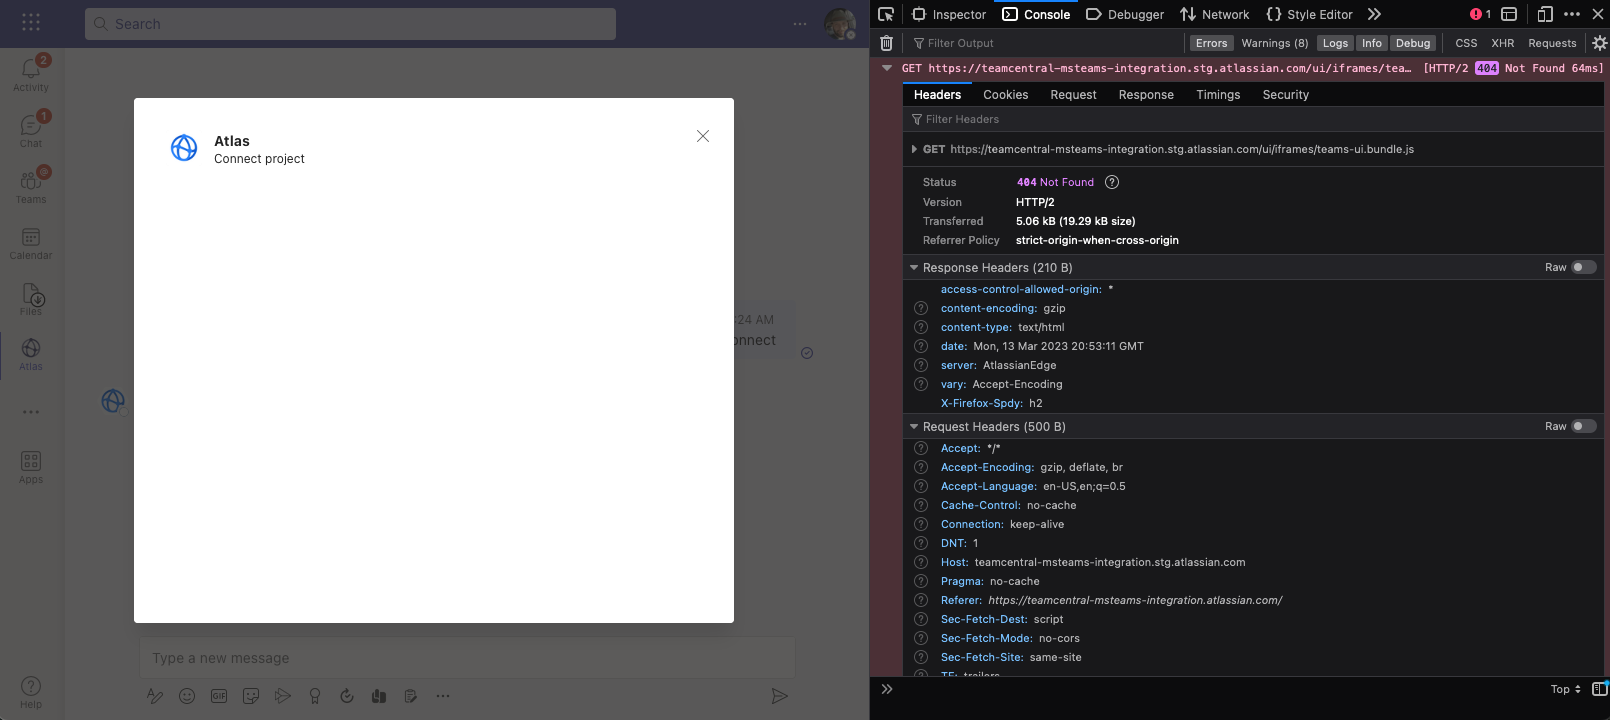This screenshot has height=720, width=1610.
Task: Toggle Raw view for Request Headers
Action: tap(1584, 426)
